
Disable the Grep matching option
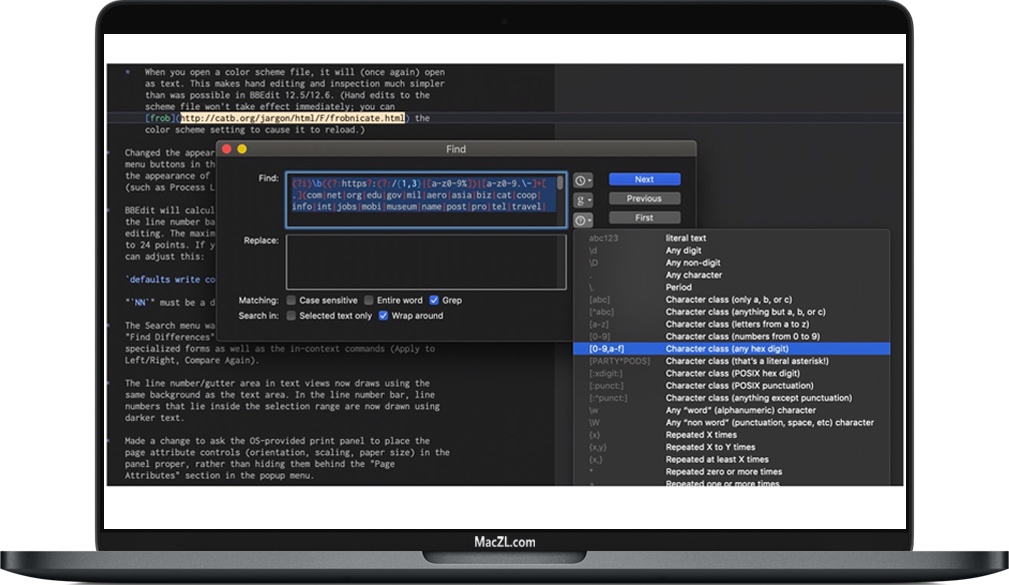click(435, 300)
